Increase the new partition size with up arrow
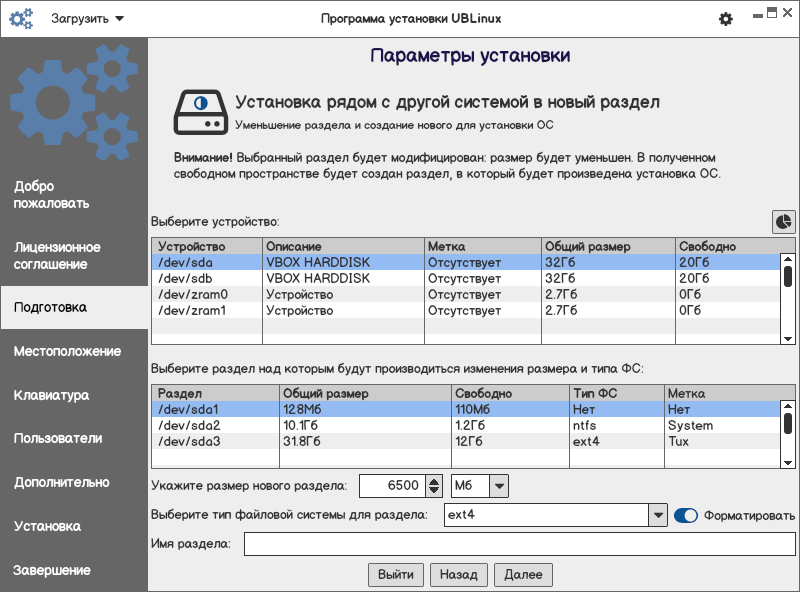The height and width of the screenshot is (592, 800). click(x=433, y=481)
